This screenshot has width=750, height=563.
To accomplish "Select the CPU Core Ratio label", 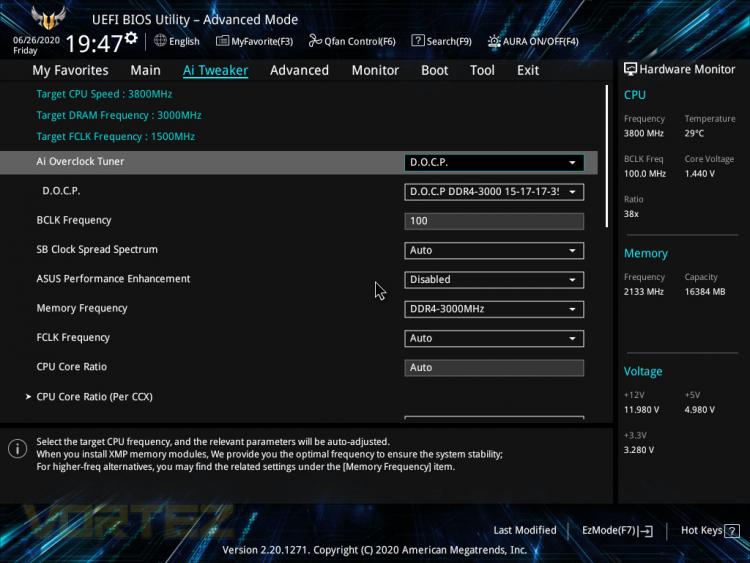I will [71, 367].
